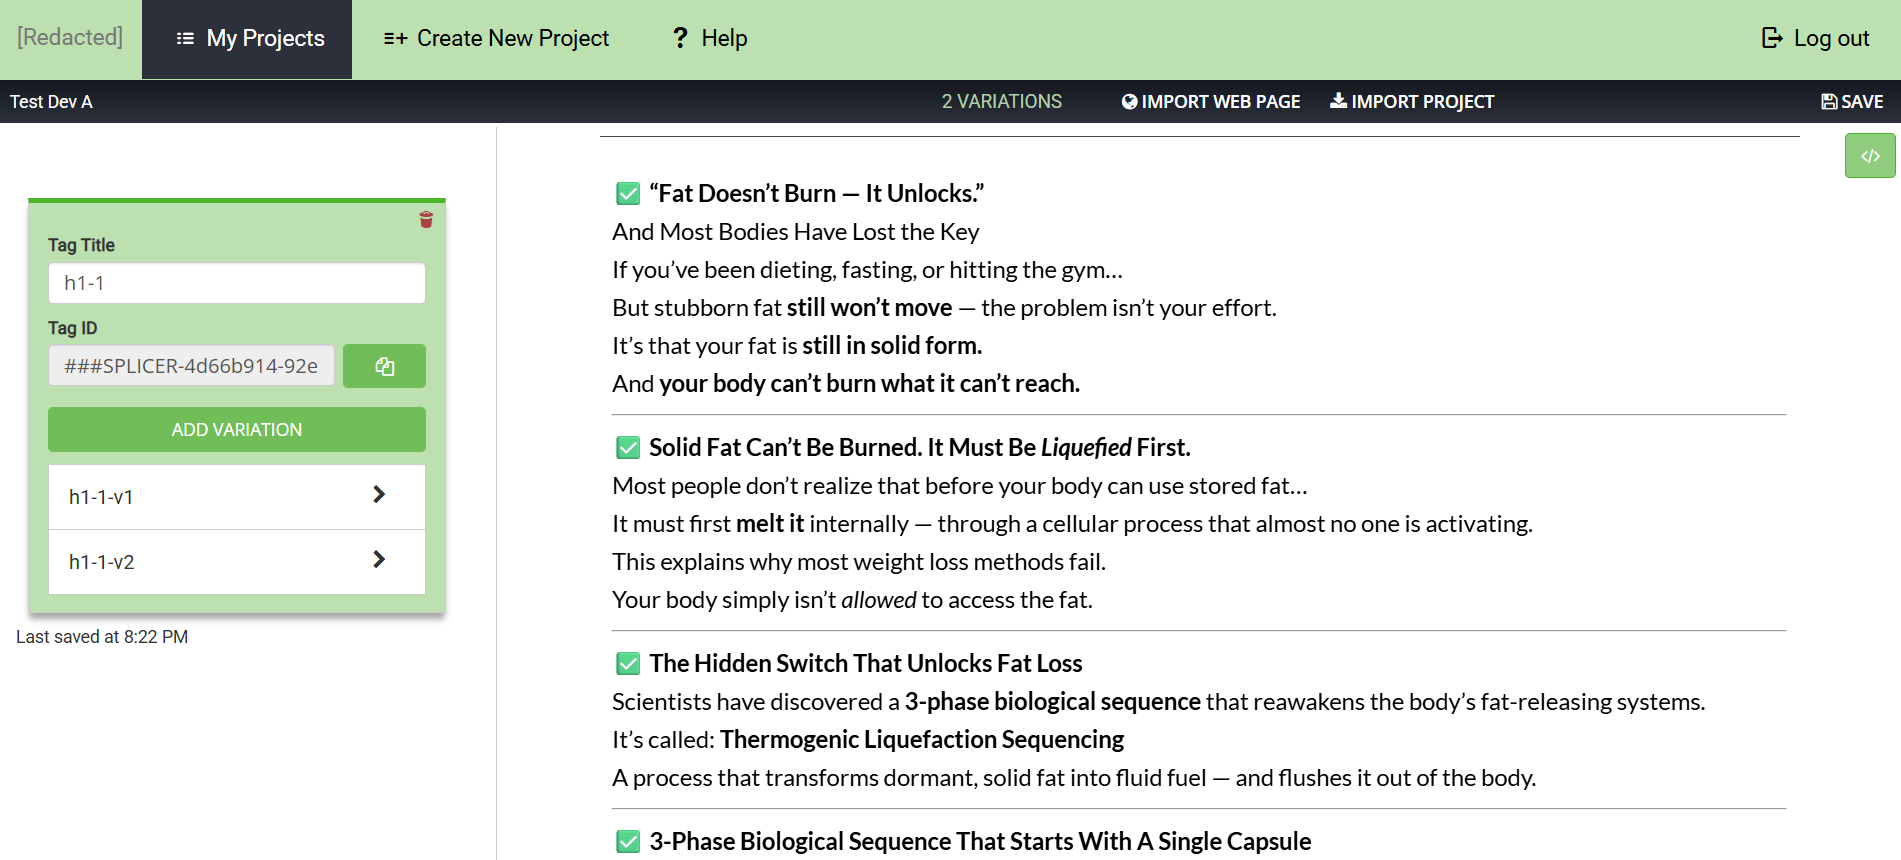
Task: Focus the Tag Title input field
Action: click(x=237, y=283)
